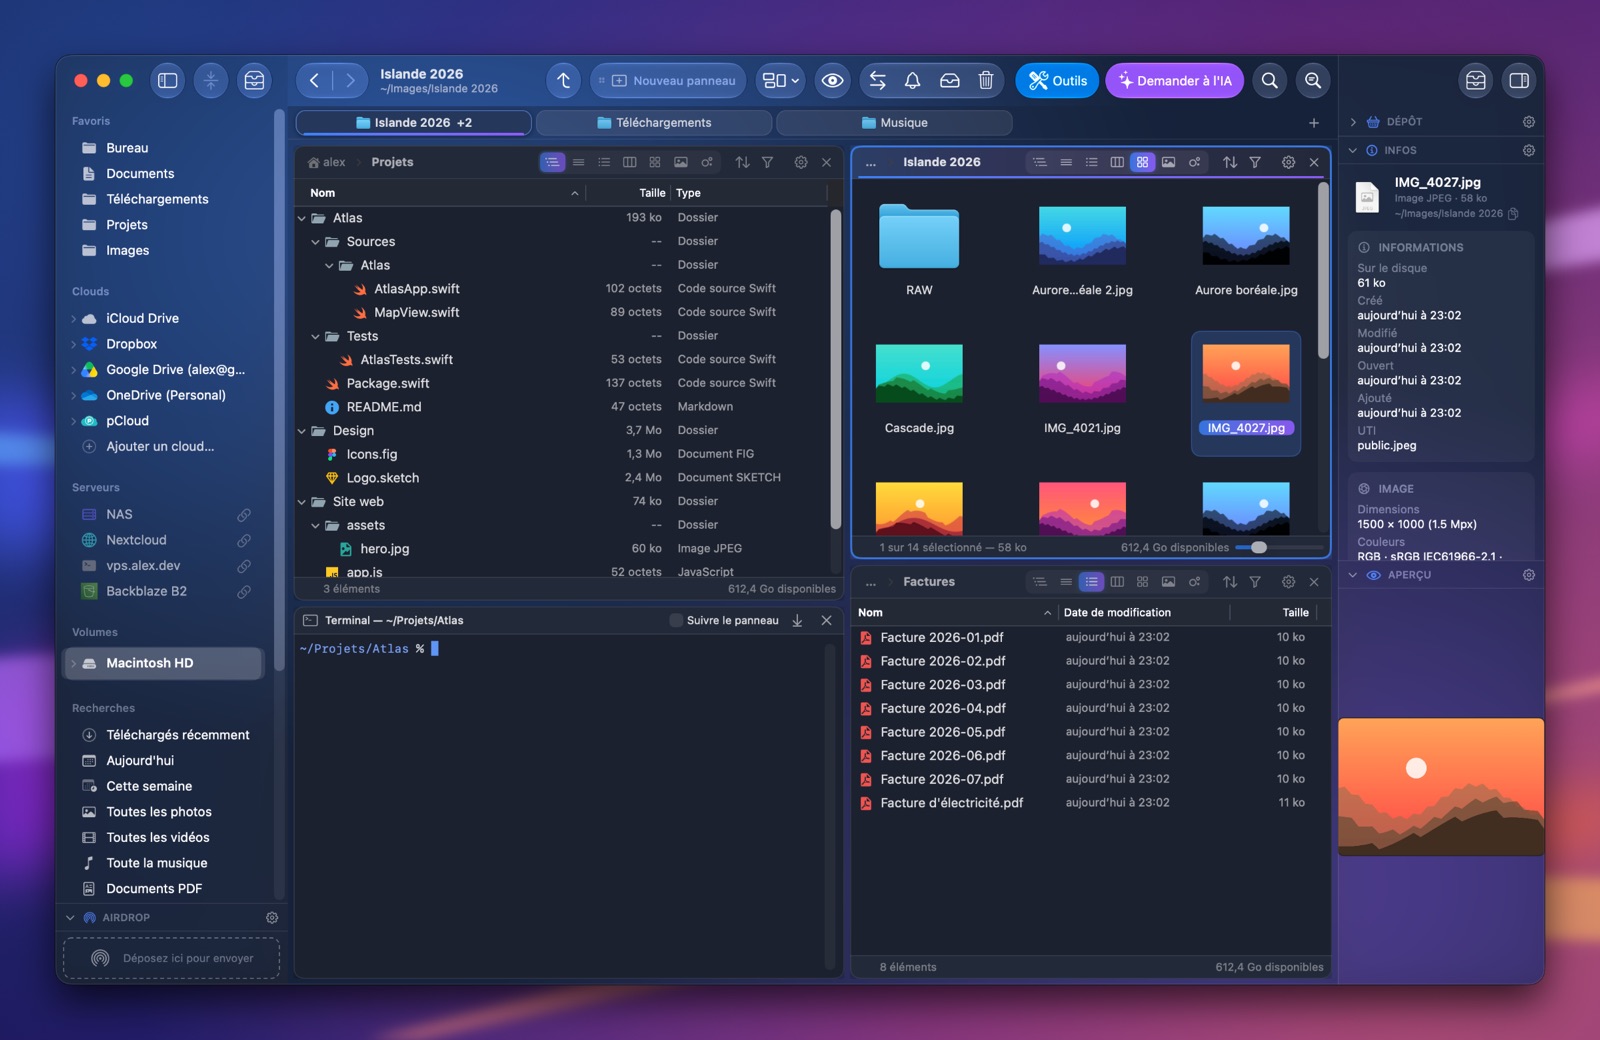Viewport: 1600px width, 1040px height.
Task: Click Nouveau panneau button
Action: pos(668,81)
